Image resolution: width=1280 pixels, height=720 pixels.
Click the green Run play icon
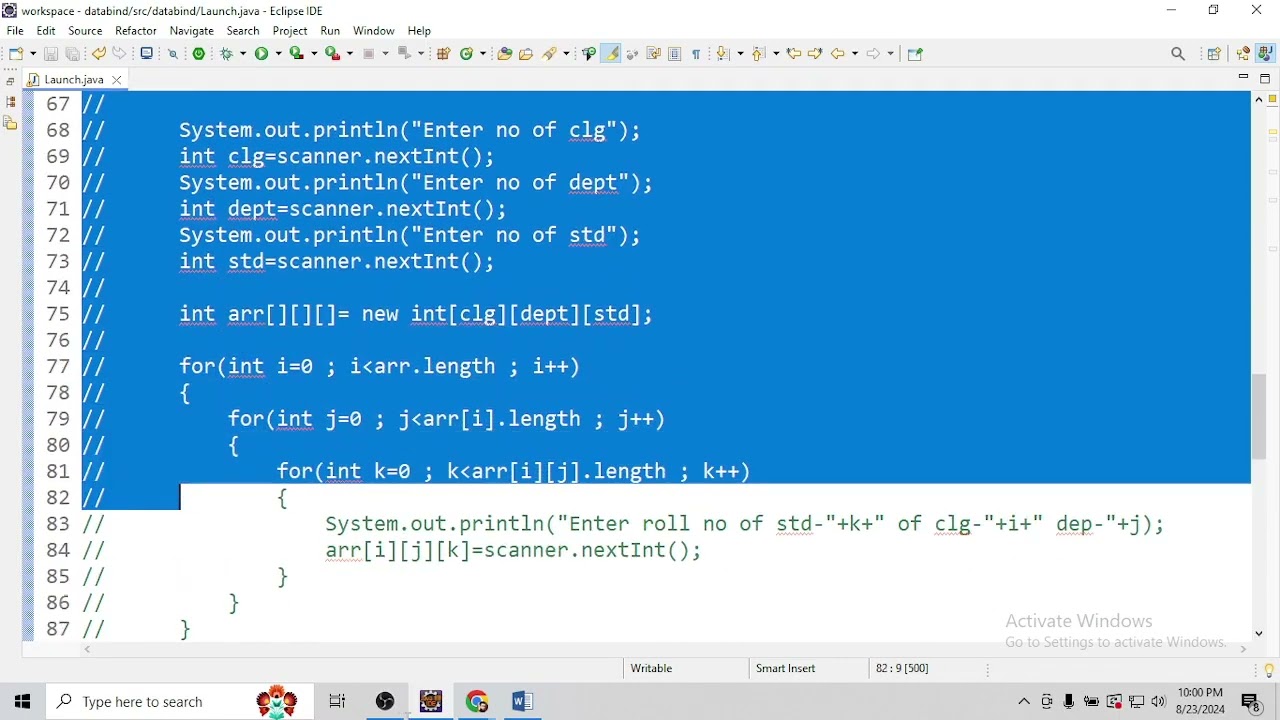[x=263, y=54]
